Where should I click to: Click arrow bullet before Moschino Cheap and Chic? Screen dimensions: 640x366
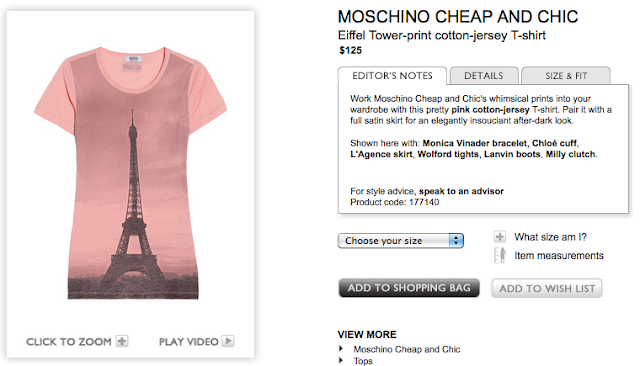341,349
